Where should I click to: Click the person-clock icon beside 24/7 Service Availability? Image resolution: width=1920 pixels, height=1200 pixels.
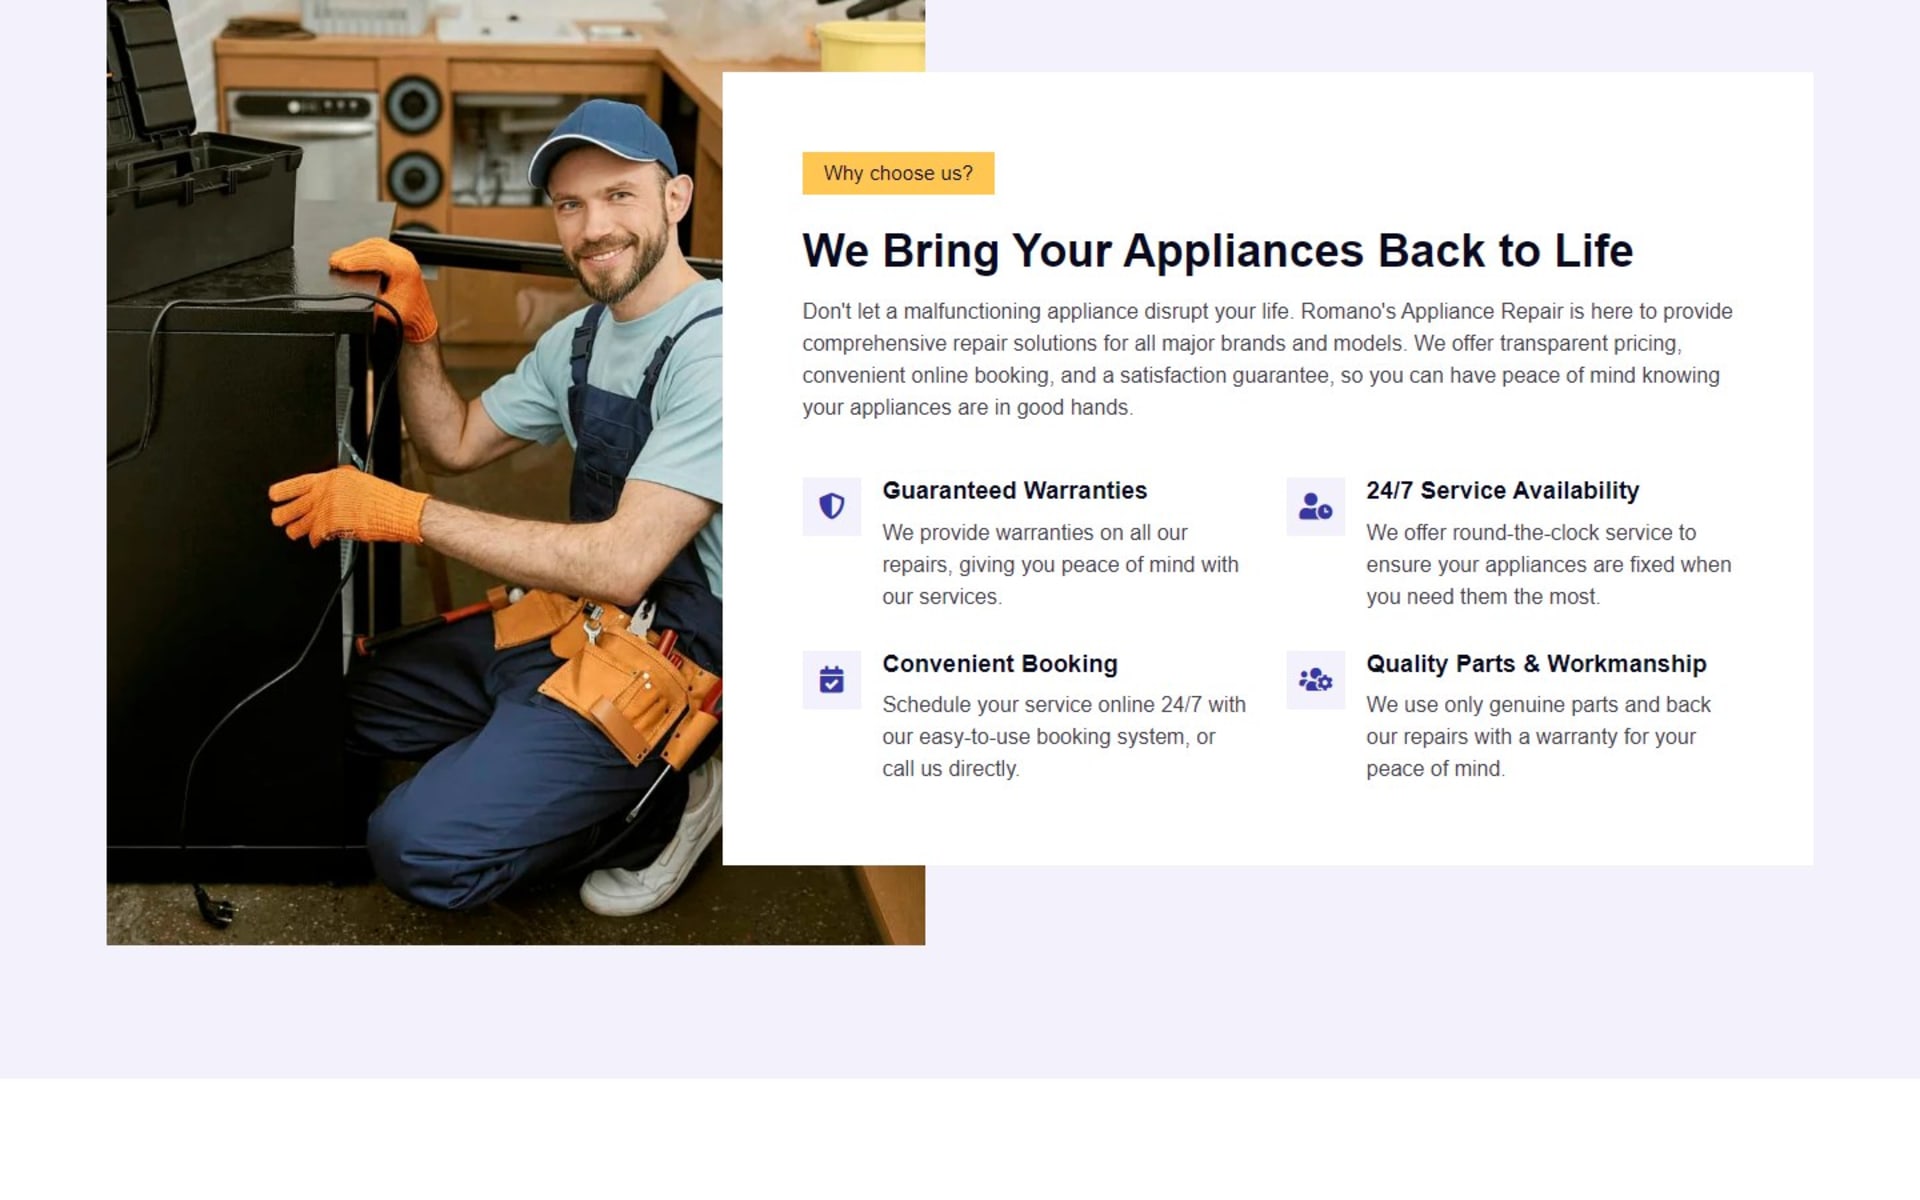click(1315, 506)
